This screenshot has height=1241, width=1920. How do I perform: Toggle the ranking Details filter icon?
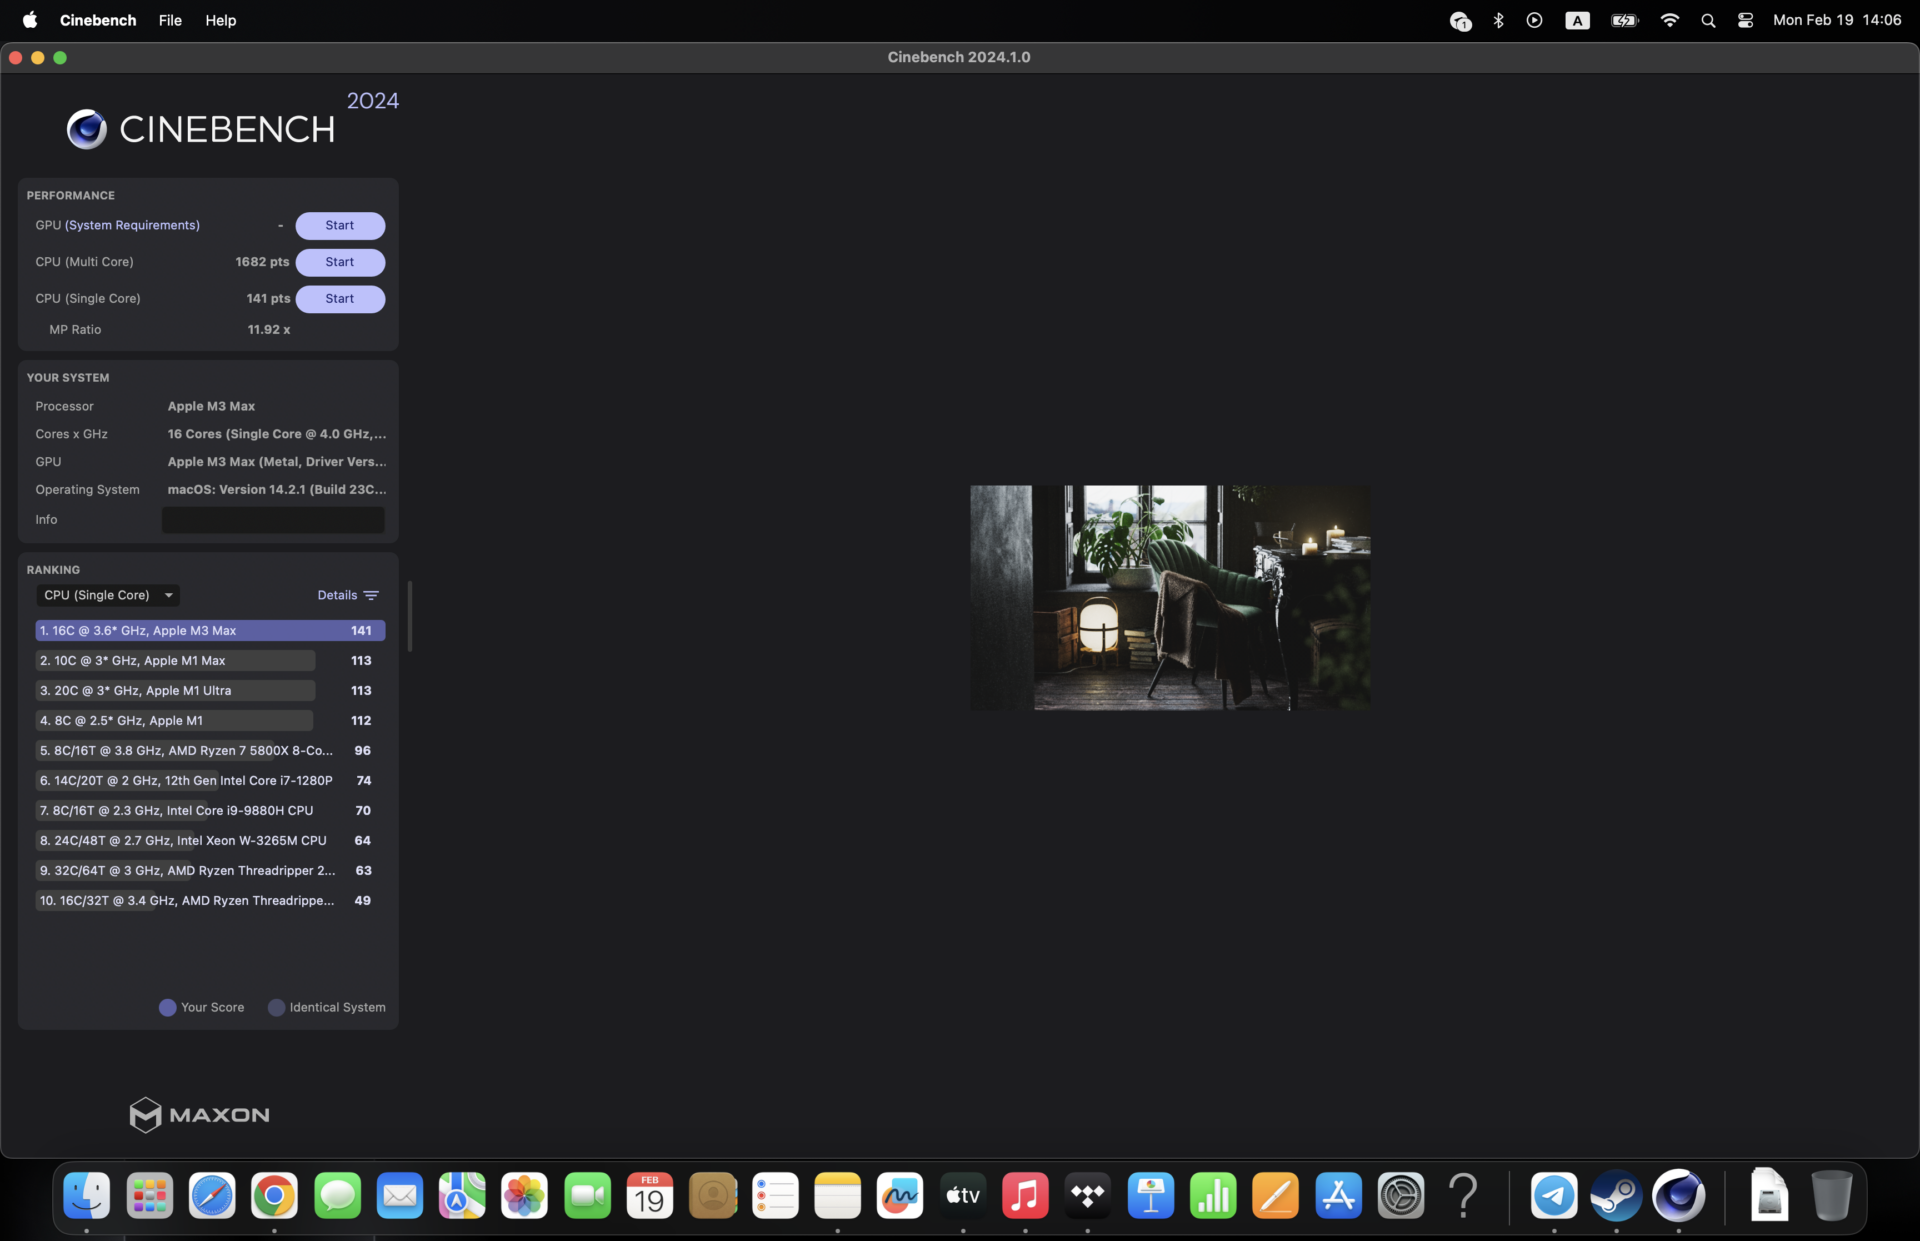[x=371, y=596]
